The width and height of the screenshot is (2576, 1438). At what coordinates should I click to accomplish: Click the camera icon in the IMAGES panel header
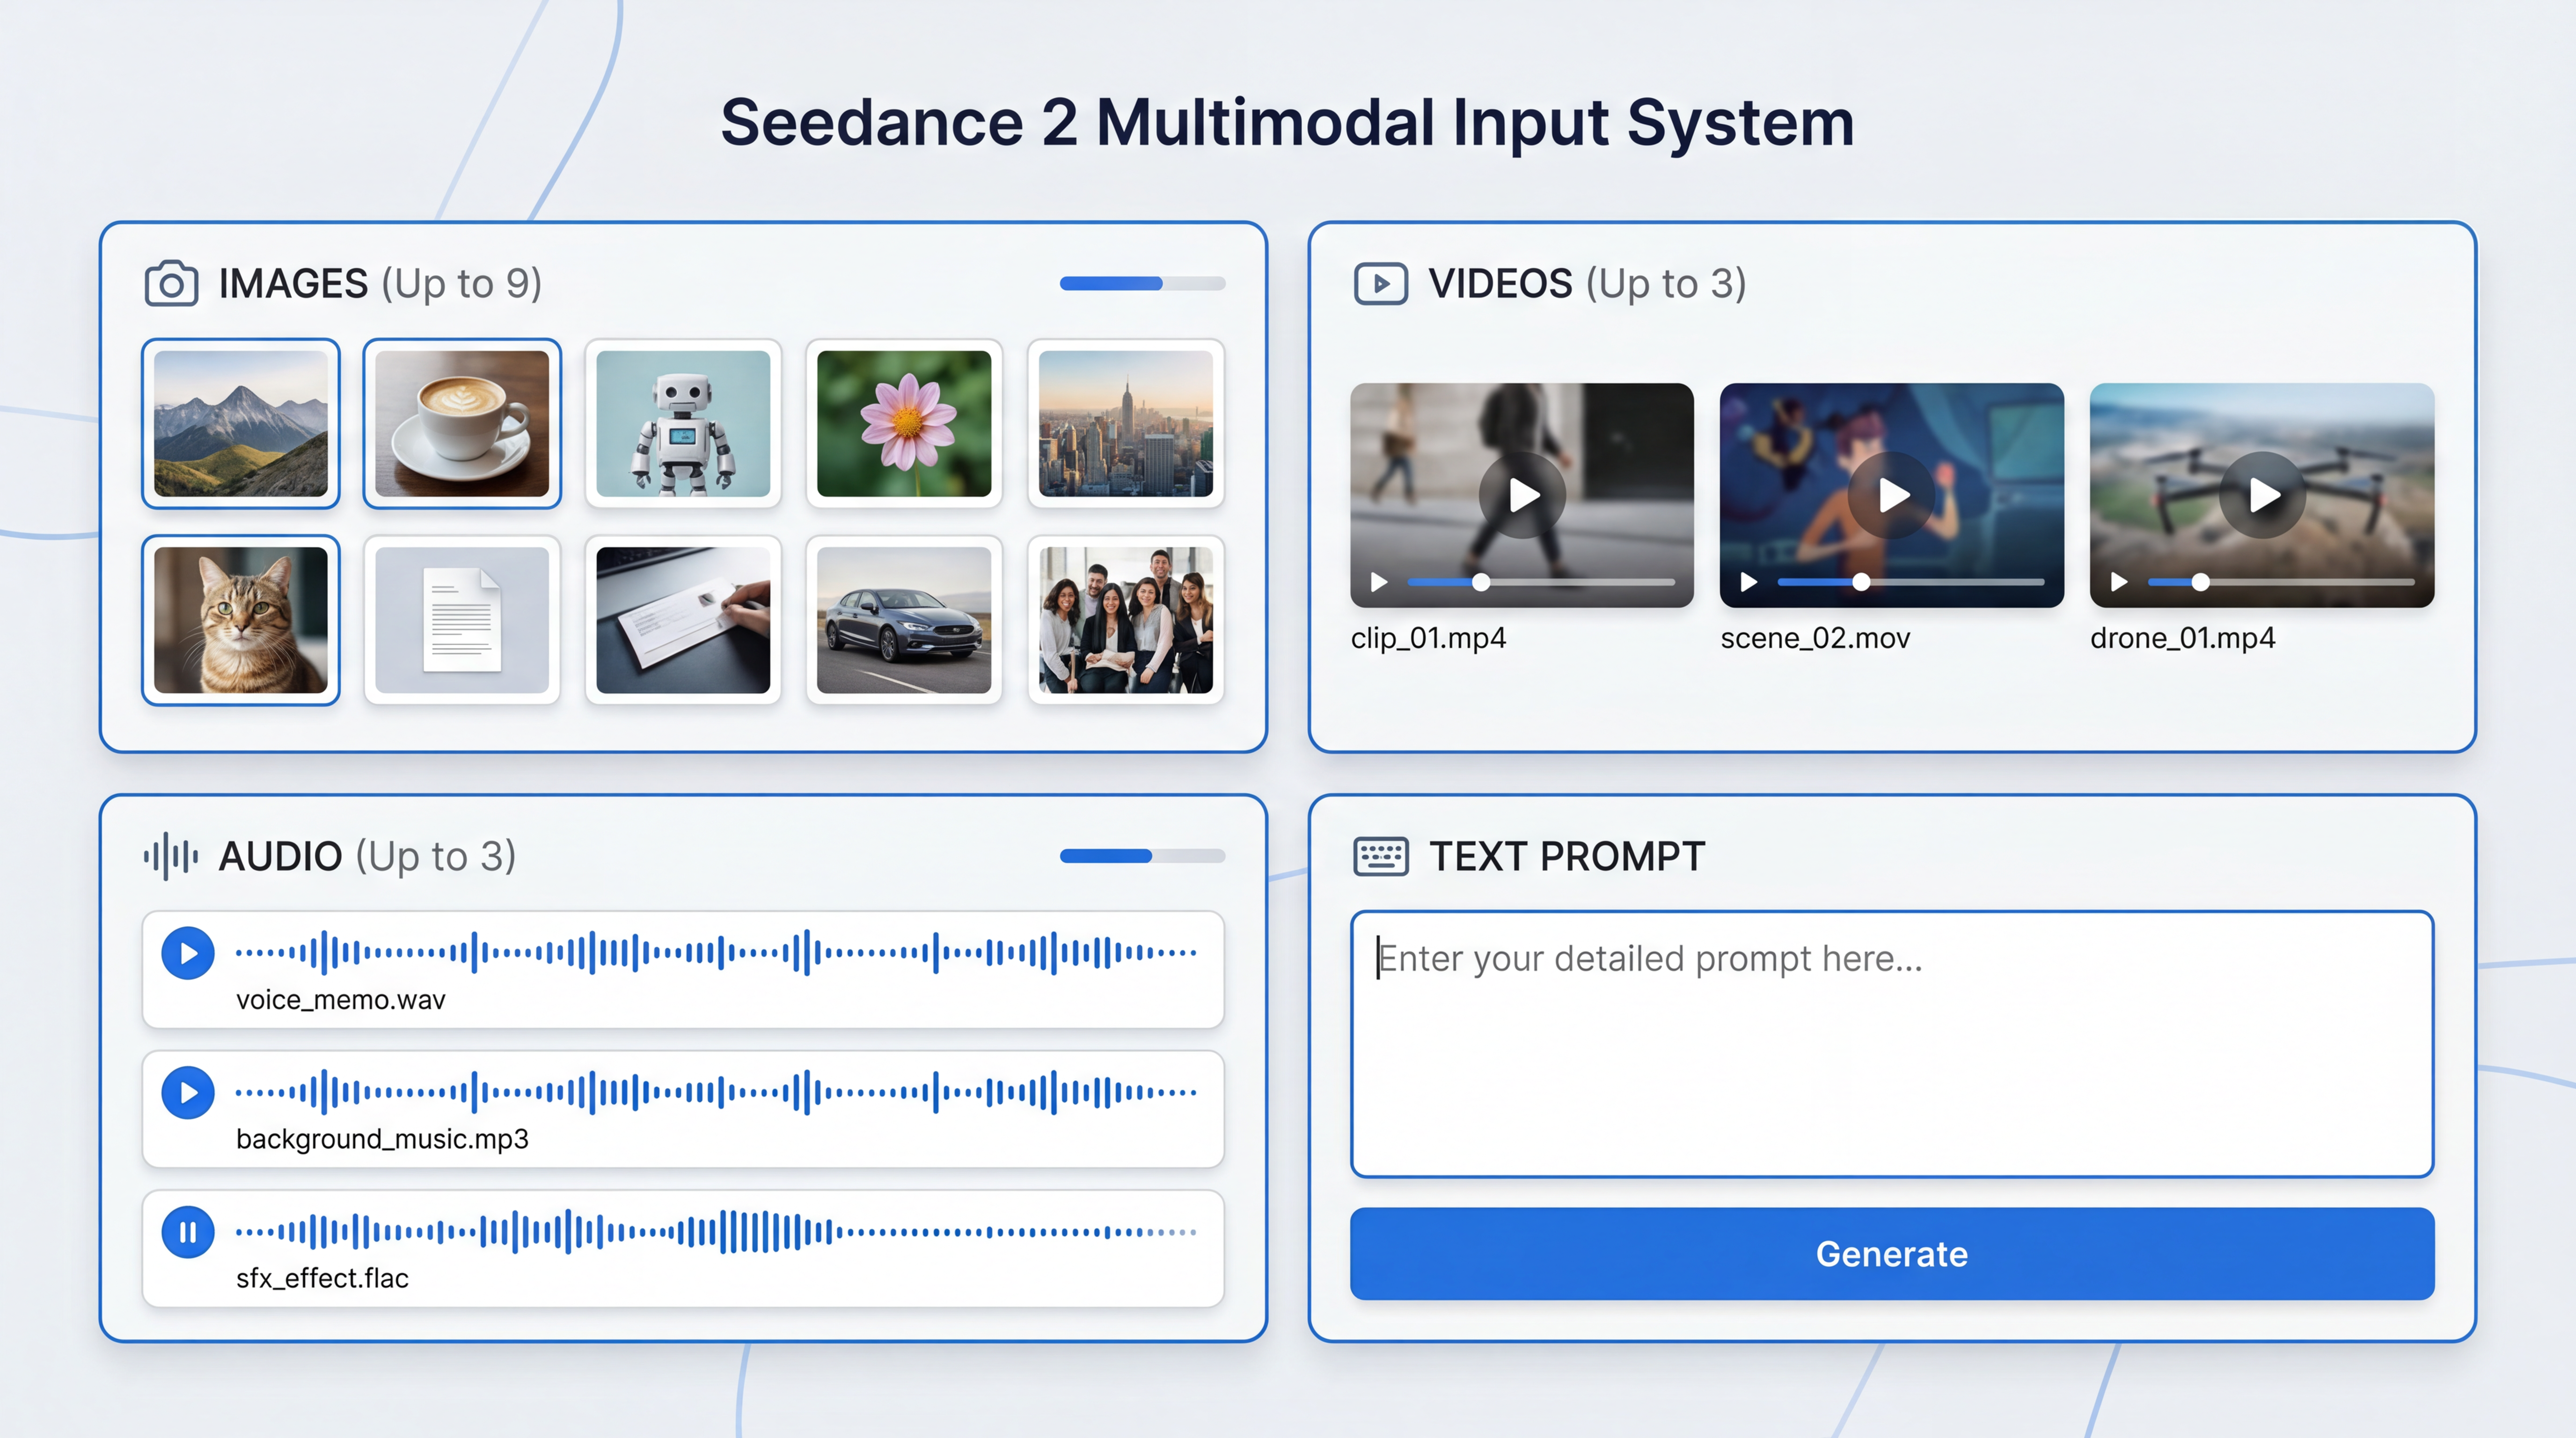[170, 283]
